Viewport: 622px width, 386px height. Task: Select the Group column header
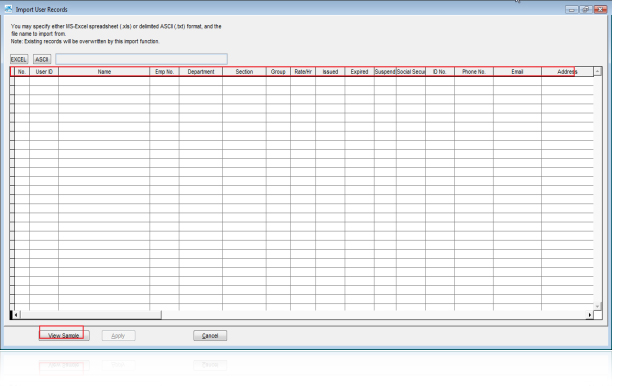pyautogui.click(x=278, y=72)
